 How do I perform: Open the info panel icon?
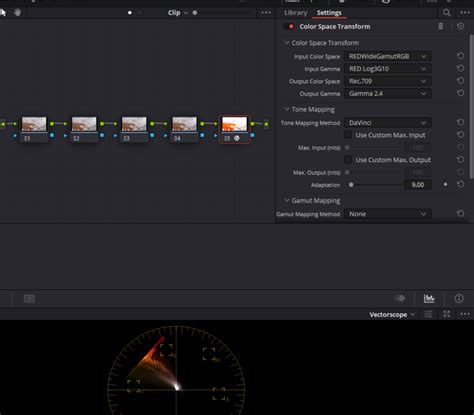(459, 298)
